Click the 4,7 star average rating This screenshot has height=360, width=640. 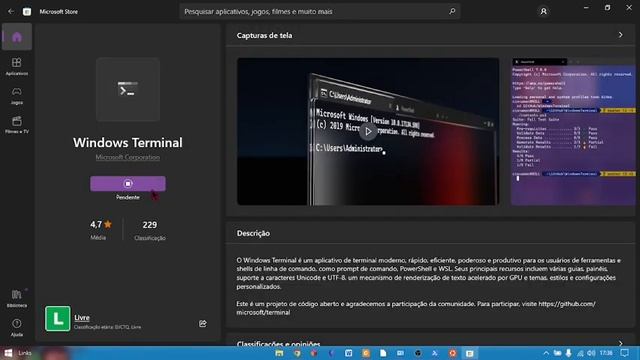(x=101, y=224)
